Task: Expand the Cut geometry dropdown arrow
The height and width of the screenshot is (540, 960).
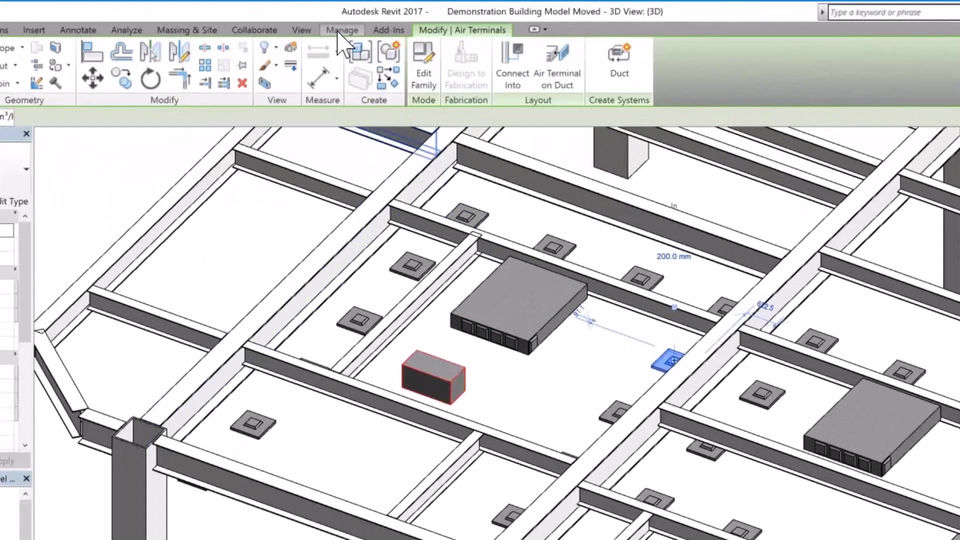Action: [15, 66]
